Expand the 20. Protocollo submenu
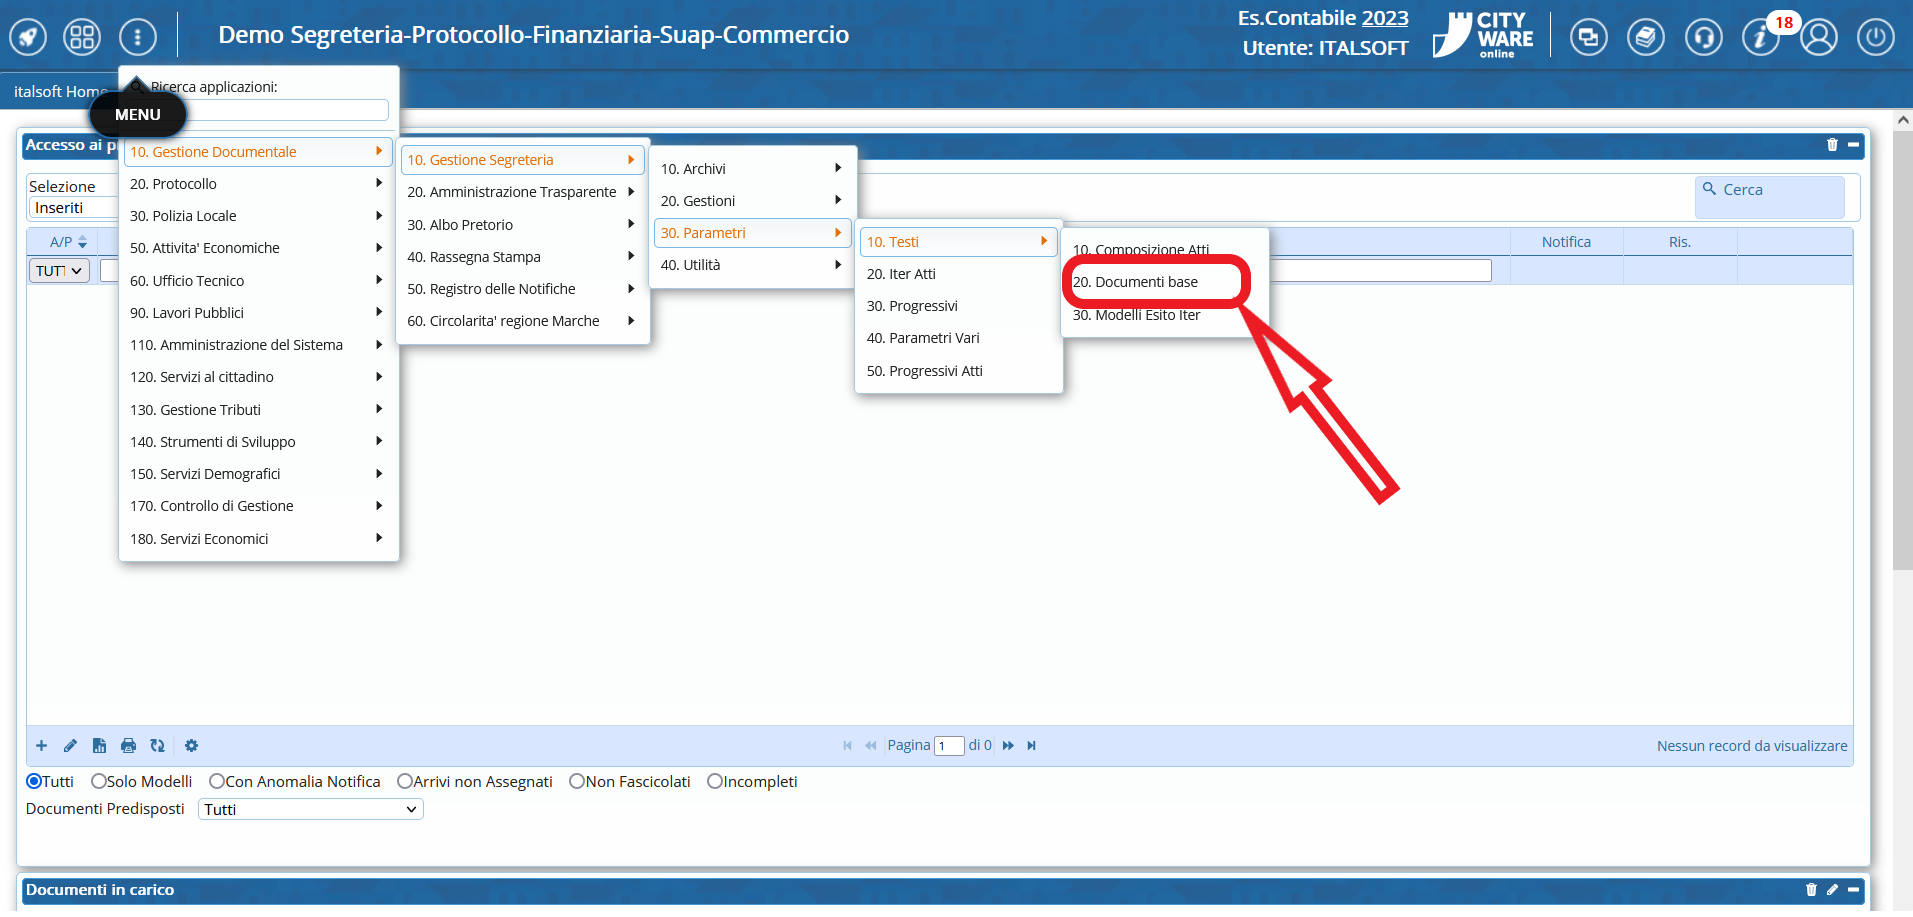This screenshot has width=1913, height=917. click(258, 184)
